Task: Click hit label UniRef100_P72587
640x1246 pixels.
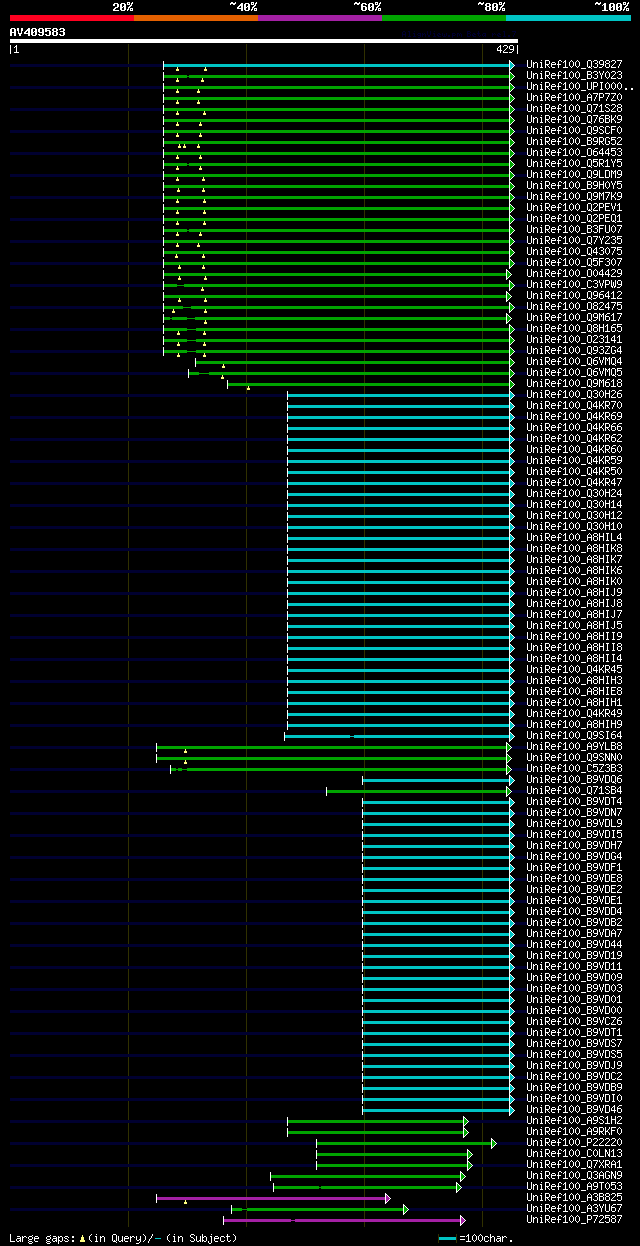Action: 574,1220
